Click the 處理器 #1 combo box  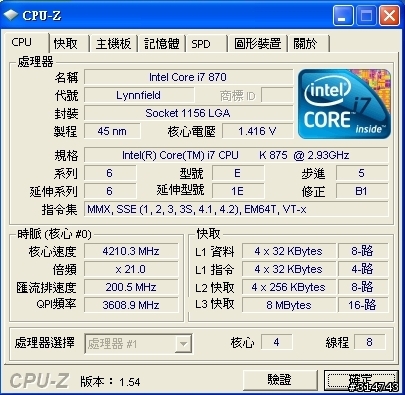point(138,344)
